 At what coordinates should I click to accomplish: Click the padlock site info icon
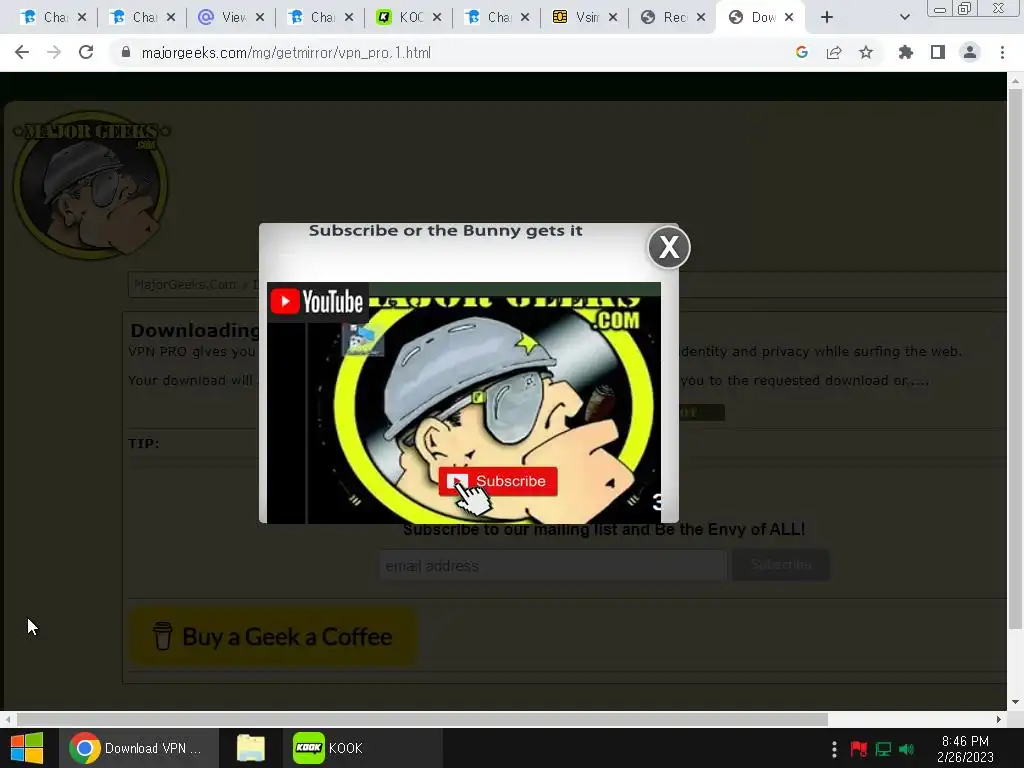point(126,52)
